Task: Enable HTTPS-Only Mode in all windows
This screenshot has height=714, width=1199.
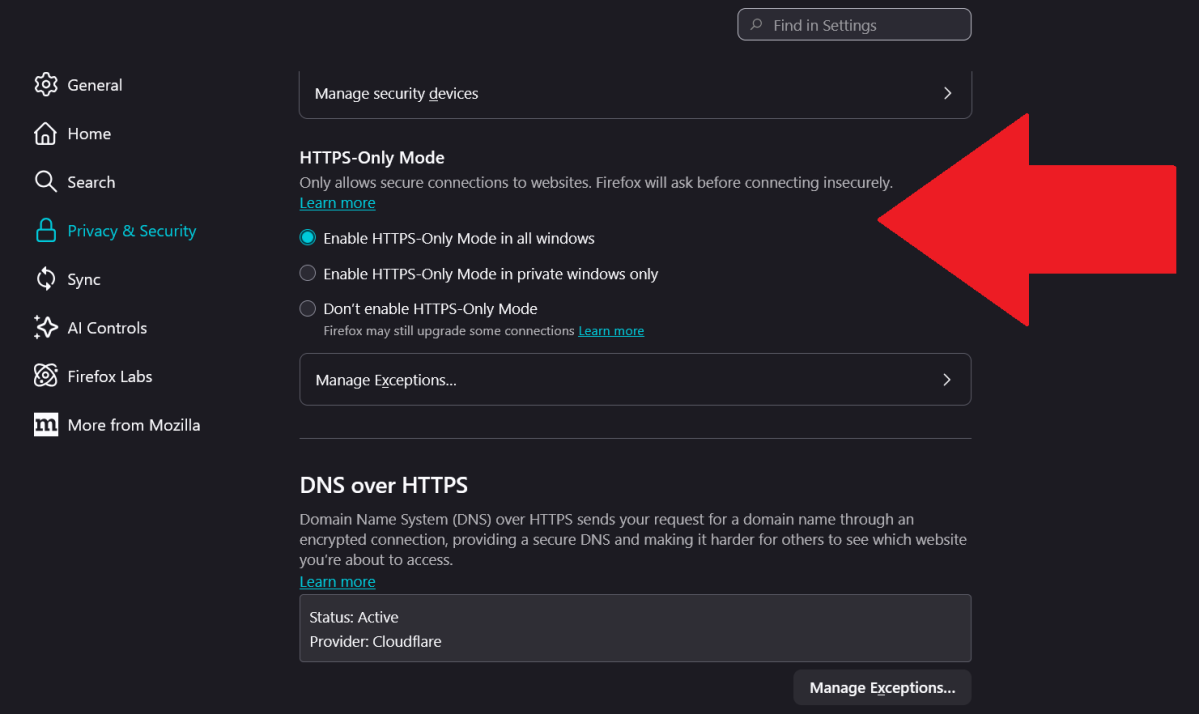Action: coord(307,238)
